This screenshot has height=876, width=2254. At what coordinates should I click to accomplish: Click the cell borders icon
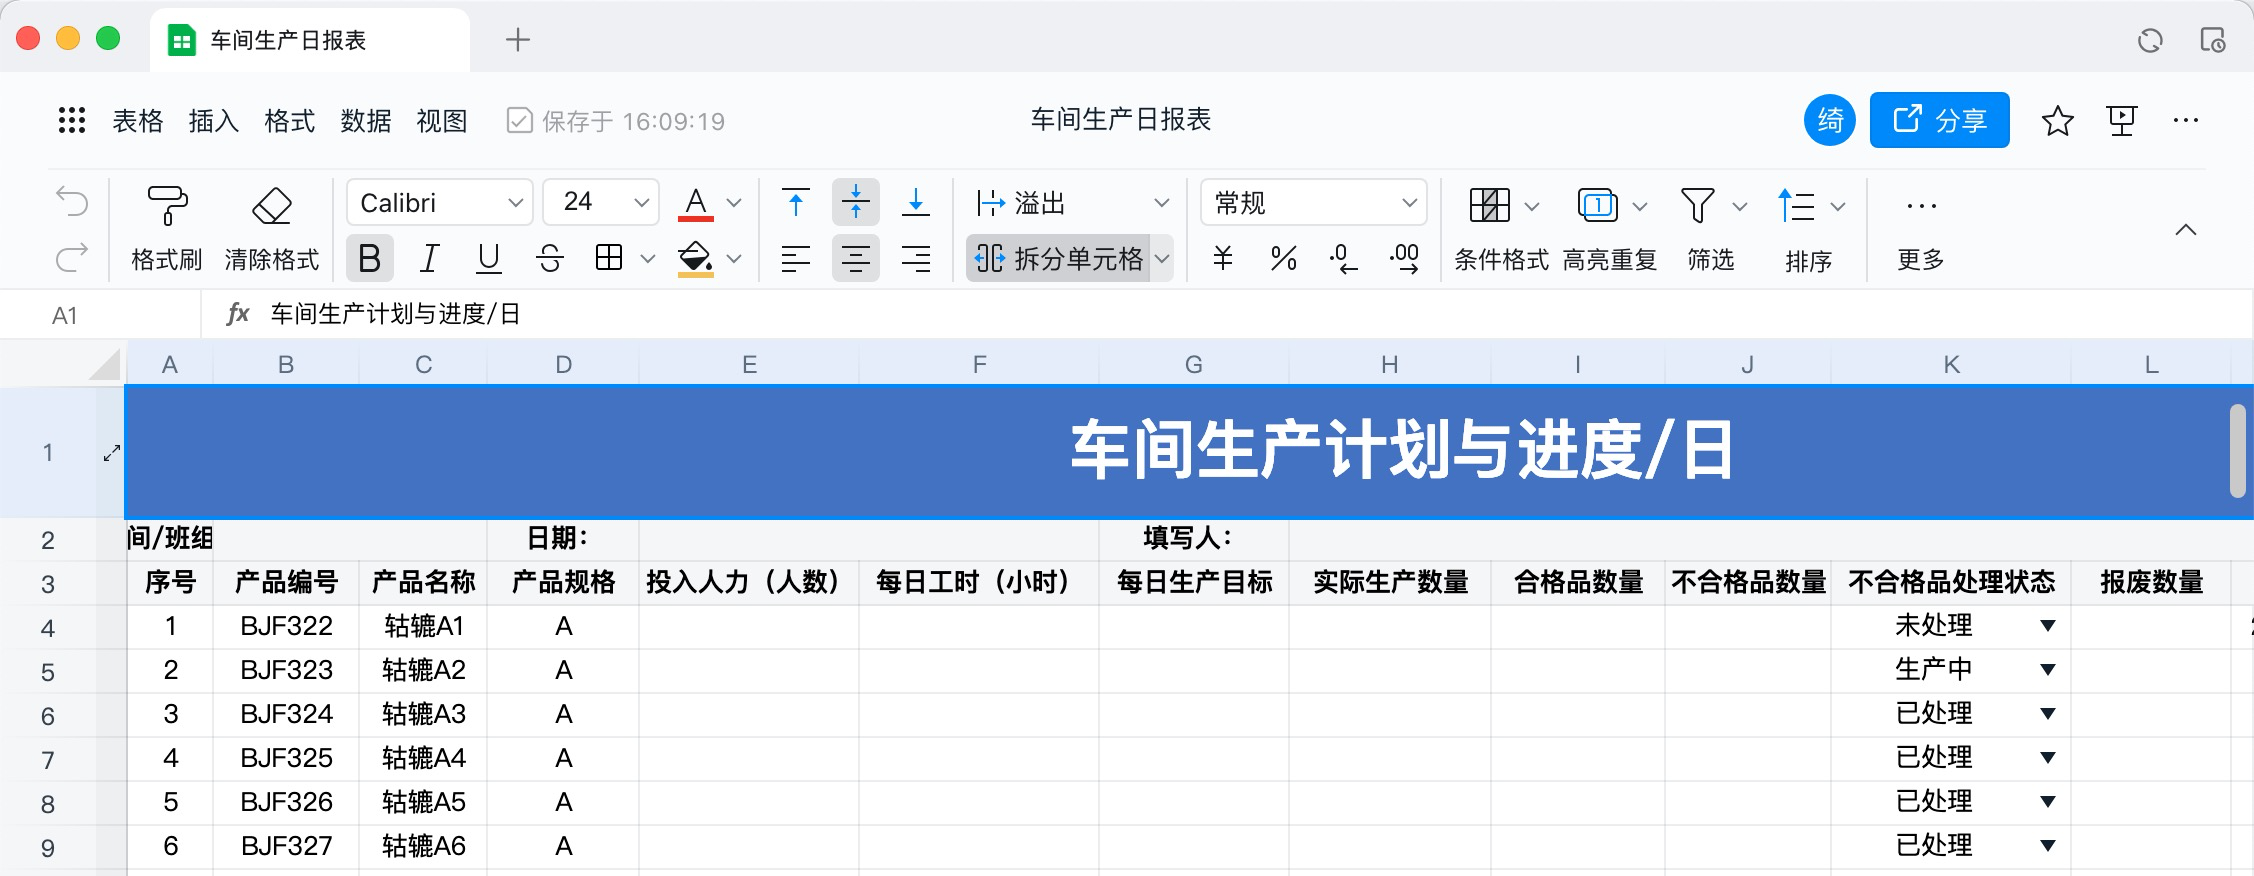[x=609, y=258]
